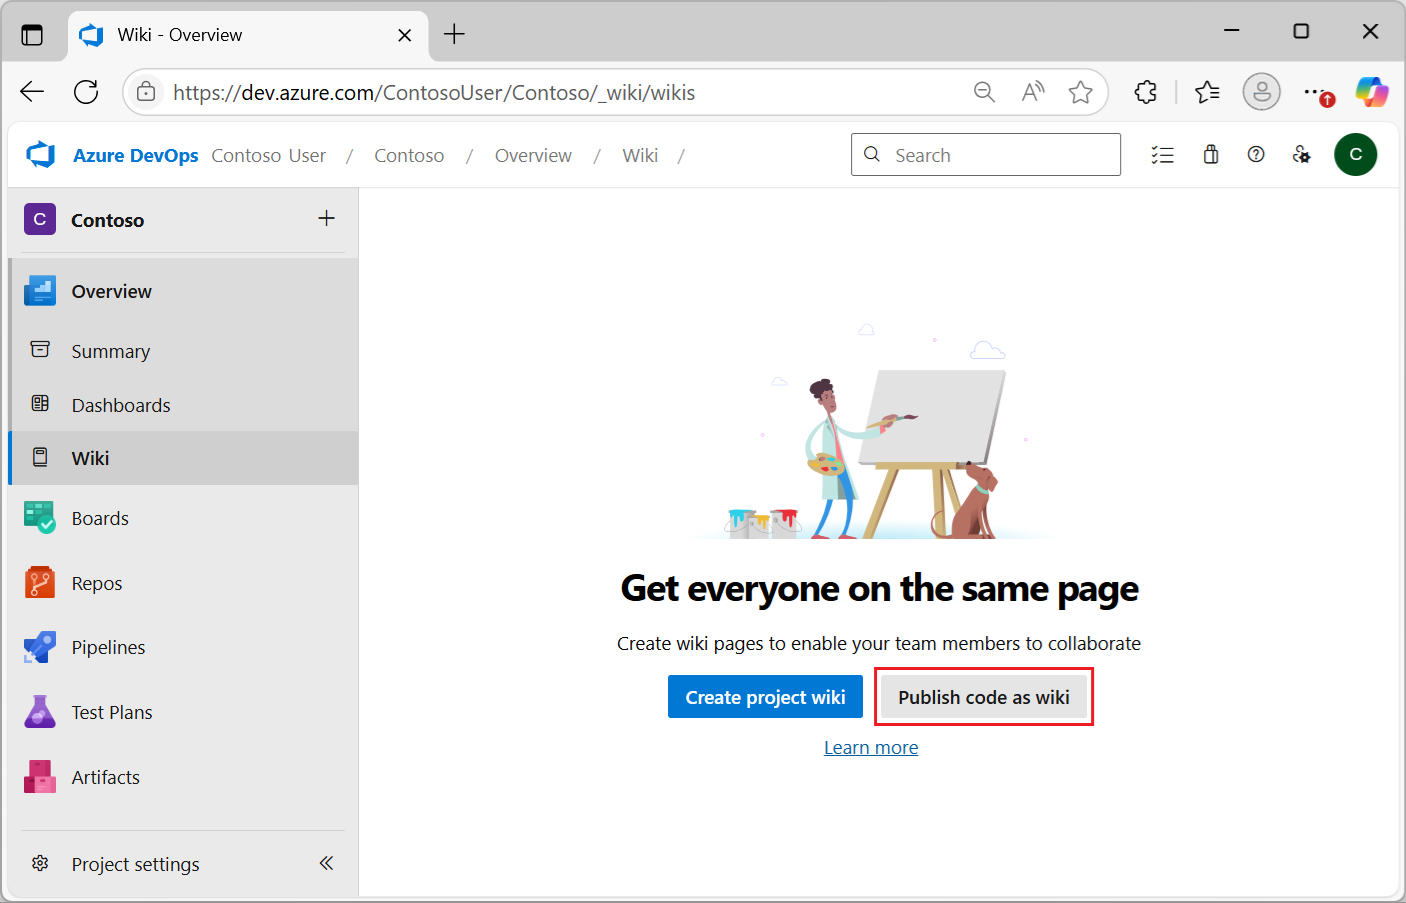Viewport: 1406px width, 903px height.
Task: Collapse the sidebar with the double chevron
Action: click(x=326, y=863)
